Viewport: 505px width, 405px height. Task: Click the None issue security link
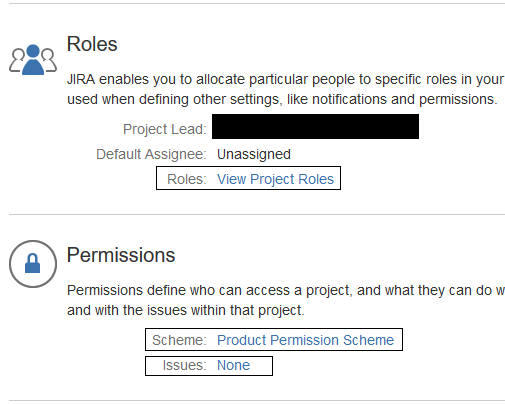(233, 365)
